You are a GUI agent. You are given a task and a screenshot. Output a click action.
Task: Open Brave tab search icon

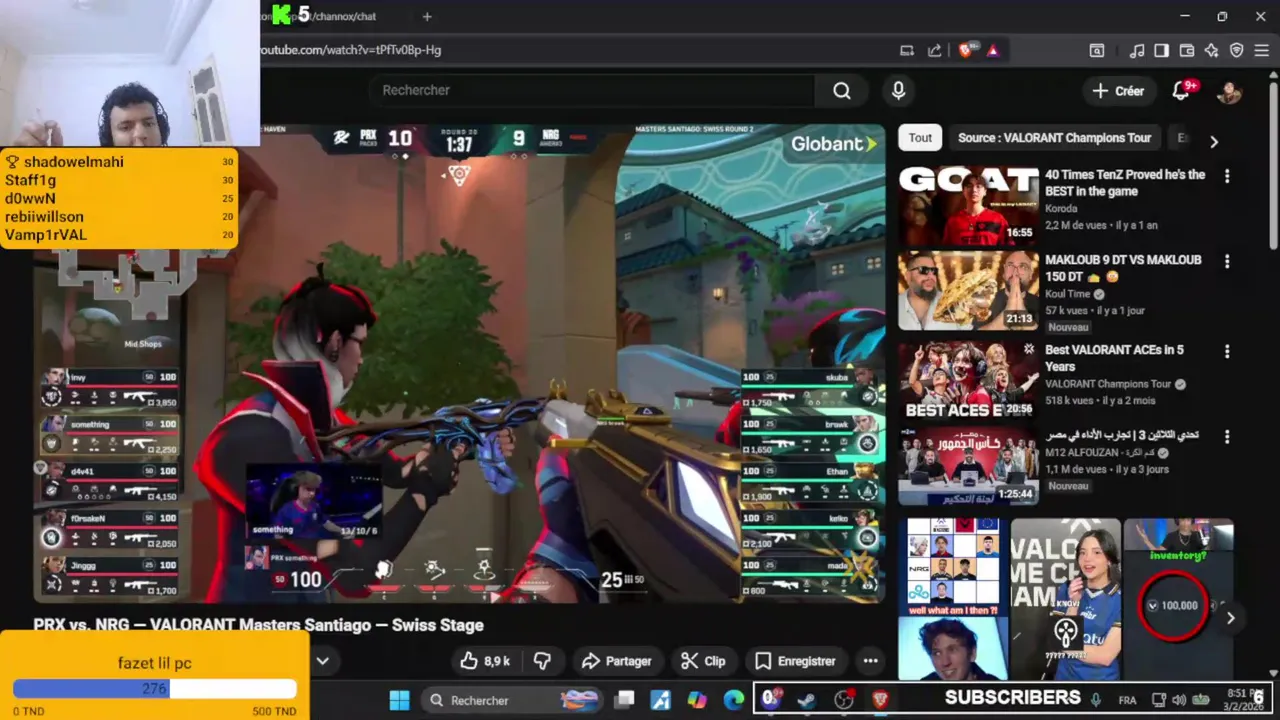click(1097, 50)
